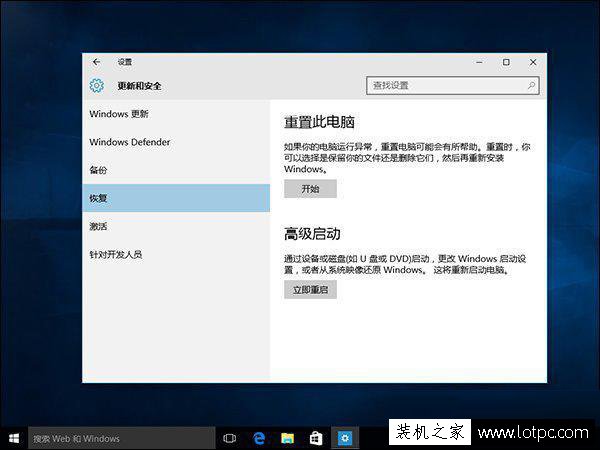Click the back arrow in Settings window
This screenshot has height=450, width=600.
(x=96, y=62)
